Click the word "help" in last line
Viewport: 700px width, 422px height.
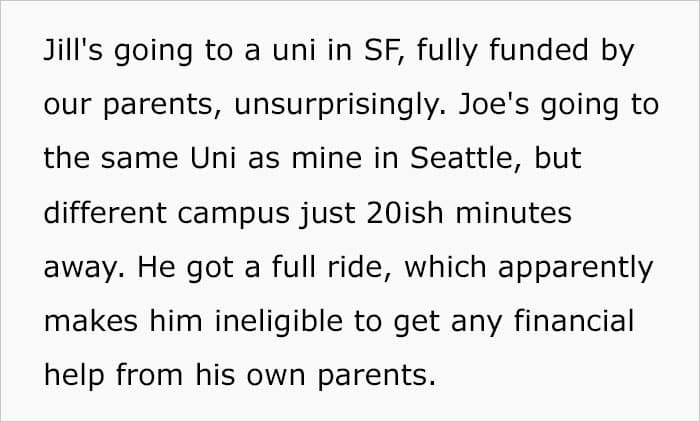pyautogui.click(x=74, y=375)
